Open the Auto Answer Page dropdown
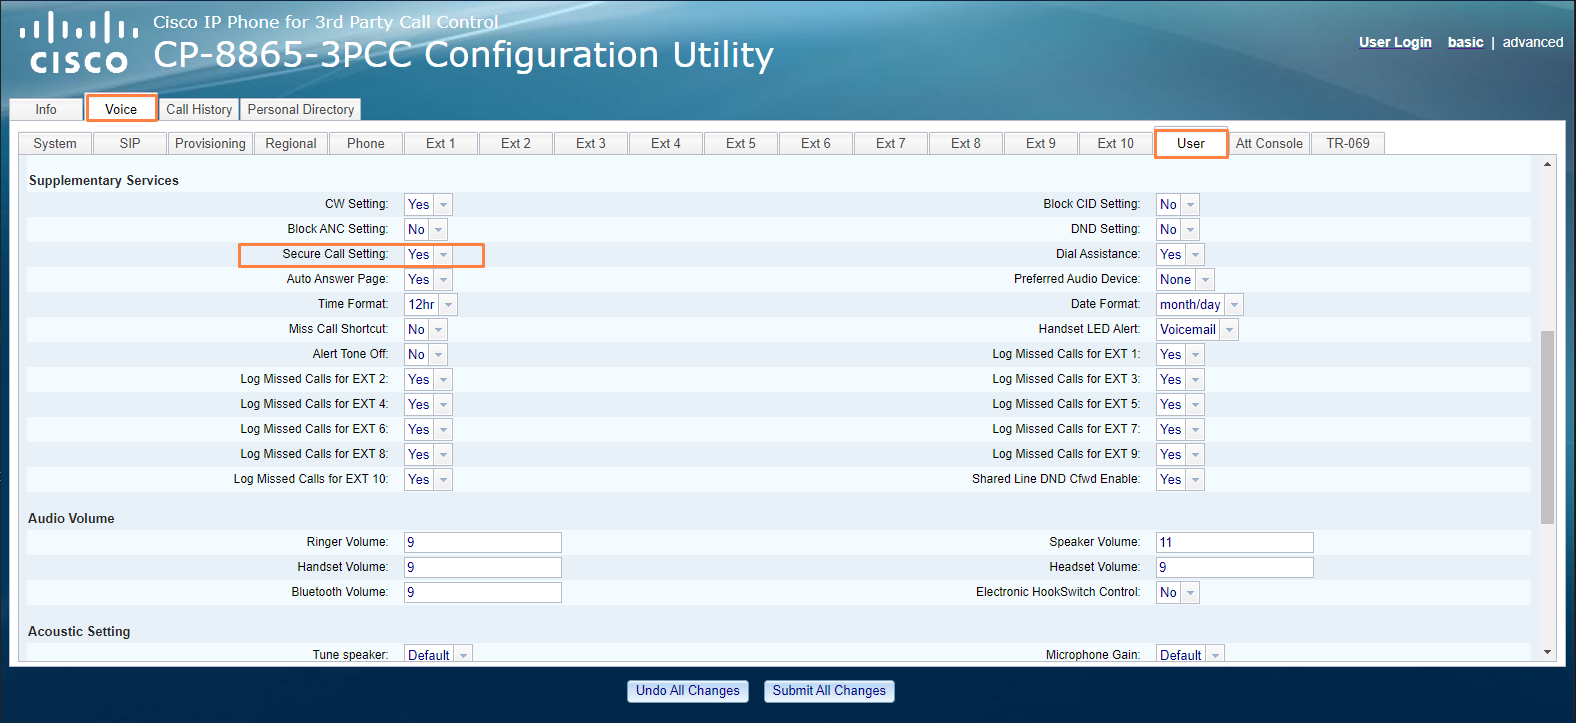The image size is (1576, 723). coord(428,280)
